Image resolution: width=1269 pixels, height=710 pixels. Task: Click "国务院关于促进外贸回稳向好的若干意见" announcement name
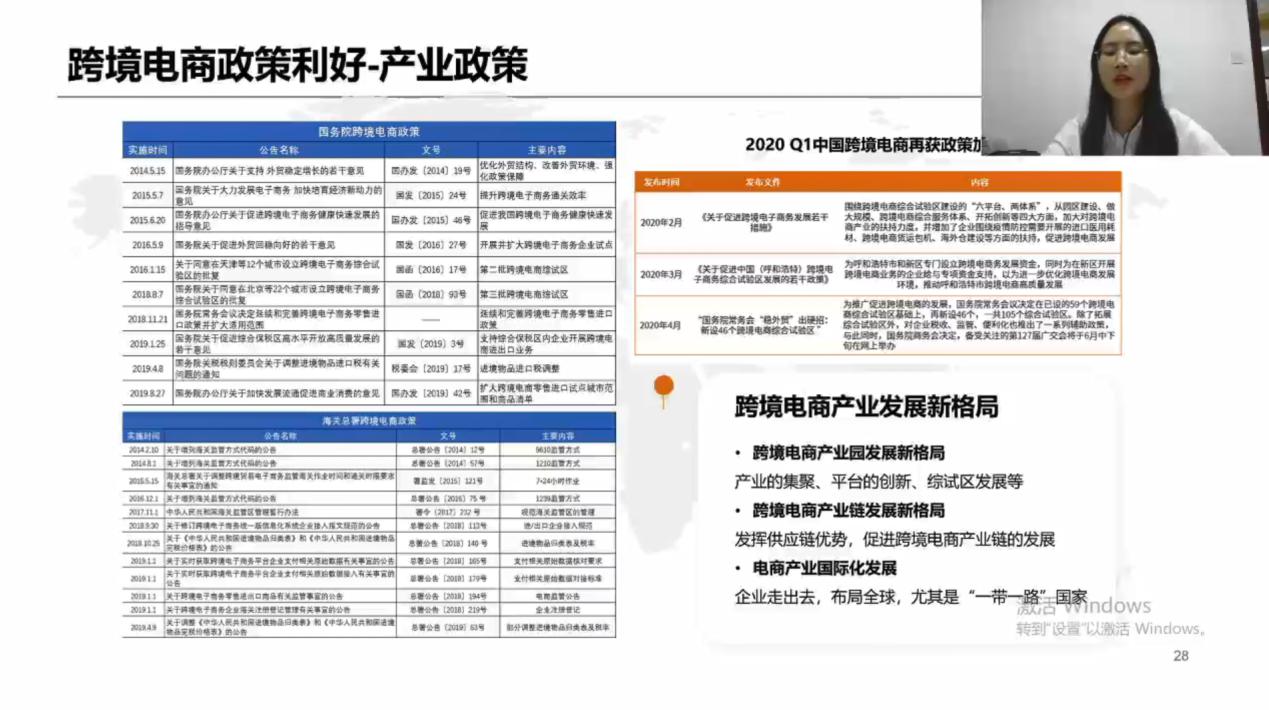coord(255,245)
